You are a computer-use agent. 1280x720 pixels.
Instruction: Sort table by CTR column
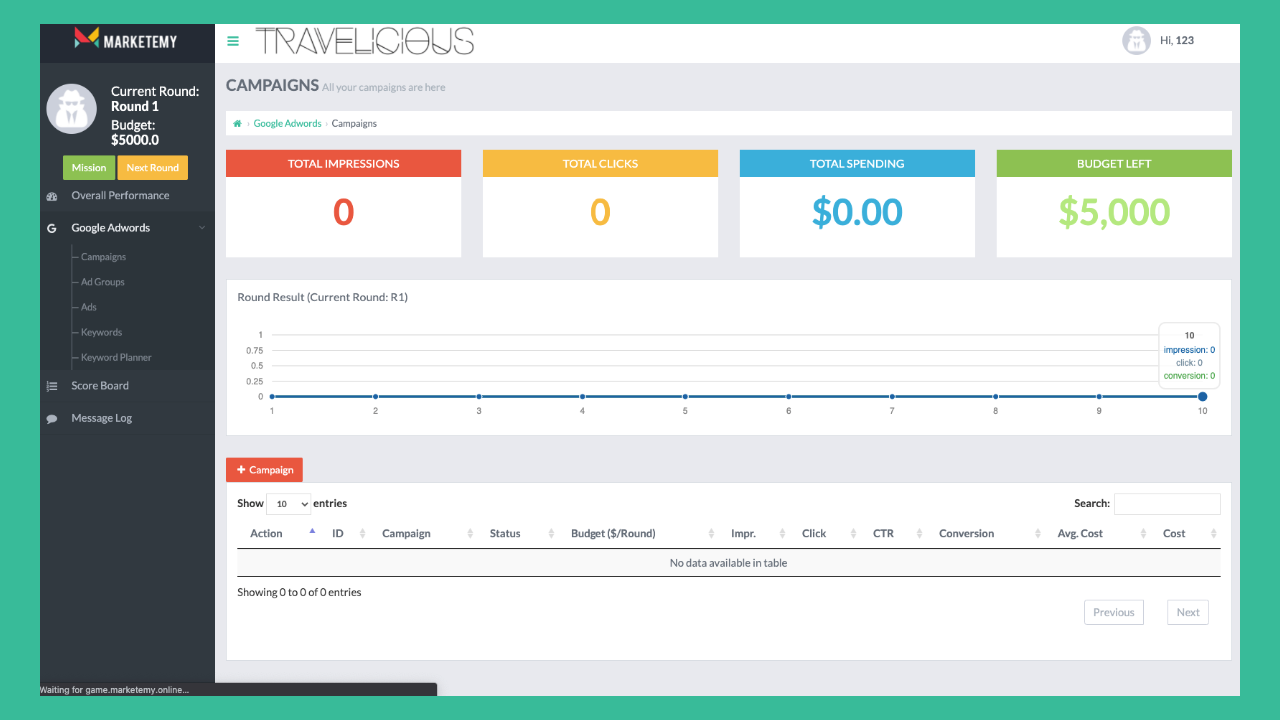(894, 534)
